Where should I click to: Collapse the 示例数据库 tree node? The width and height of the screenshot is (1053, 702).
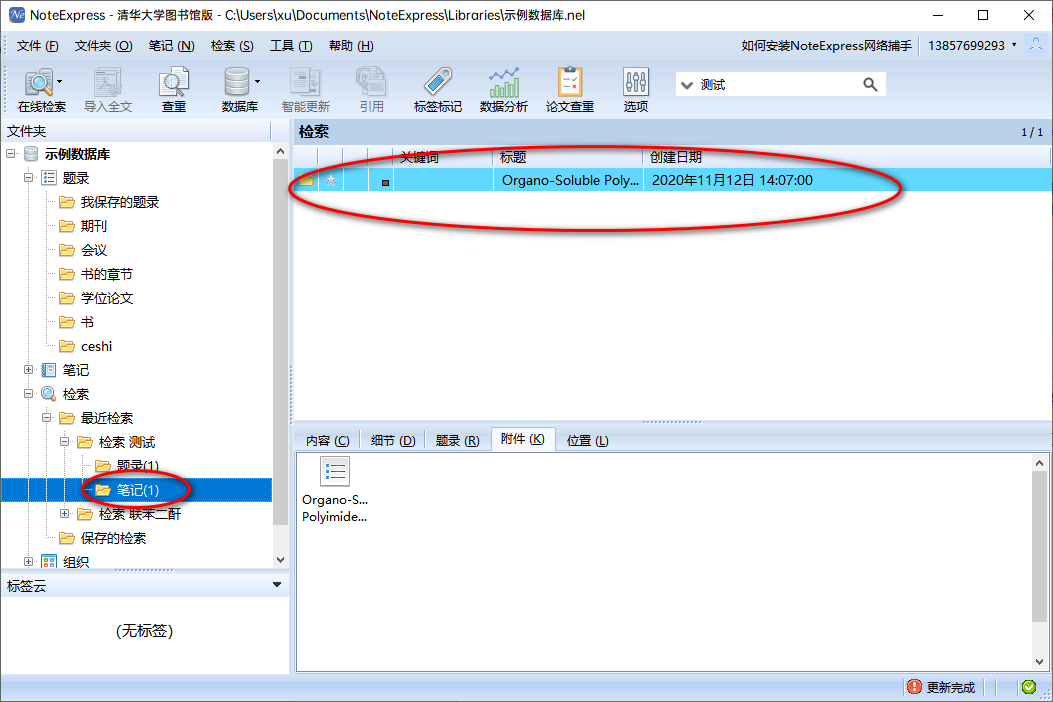click(x=11, y=154)
